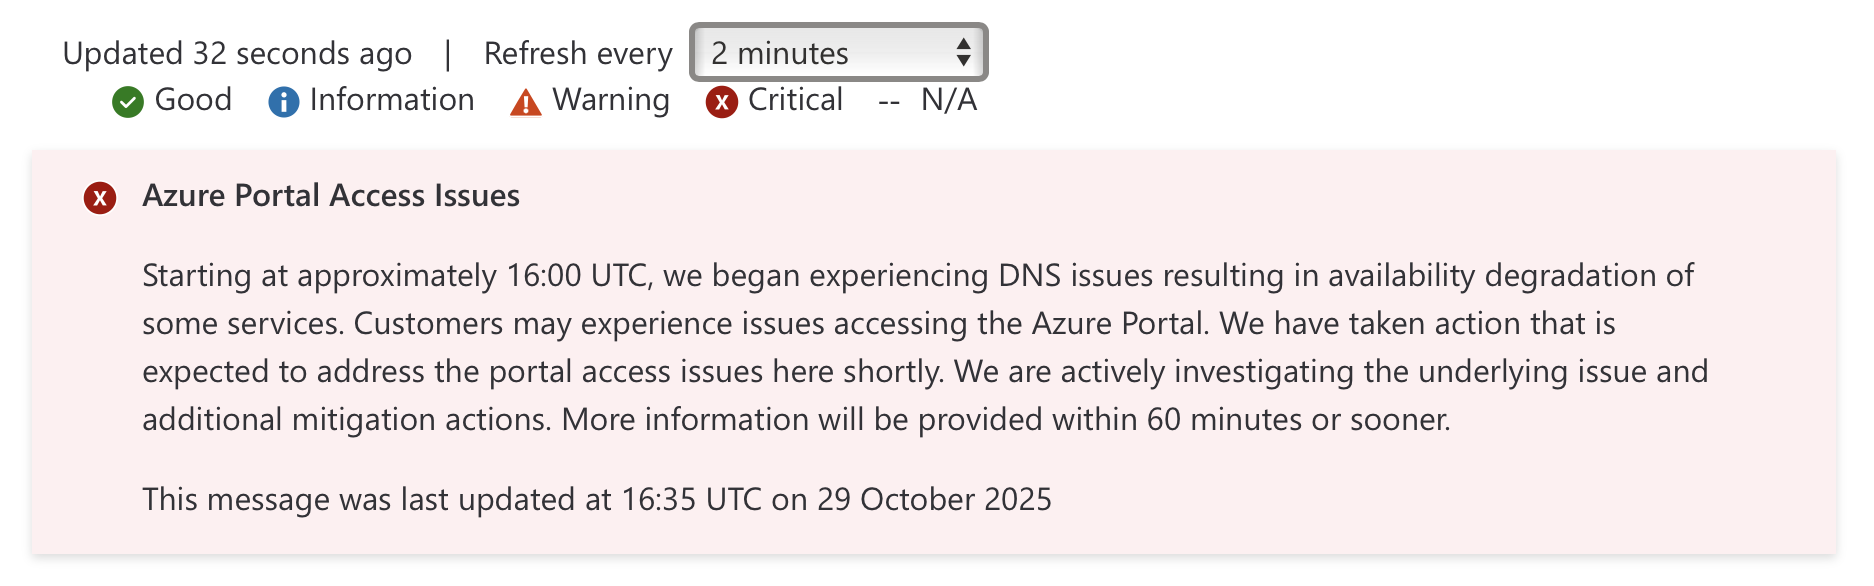Click the Critical status label
This screenshot has height=586, width=1874.
[795, 100]
